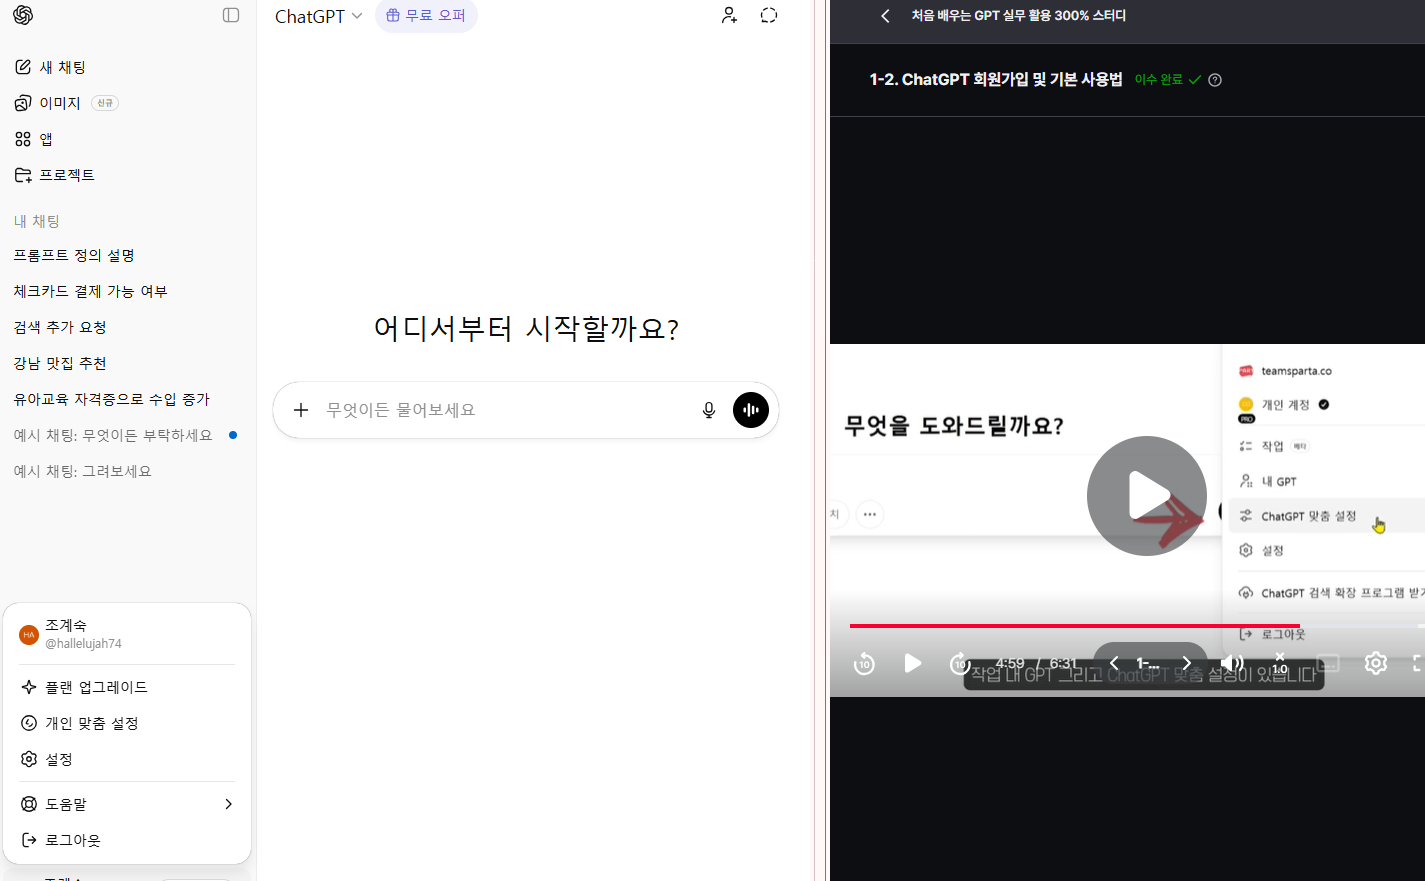The width and height of the screenshot is (1425, 881).
Task: Open chat '강남 맛집 추천'
Action: click(60, 363)
